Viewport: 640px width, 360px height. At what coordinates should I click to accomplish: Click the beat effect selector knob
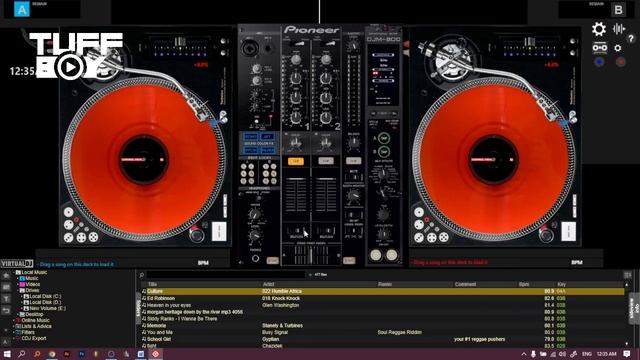pyautogui.click(x=383, y=175)
